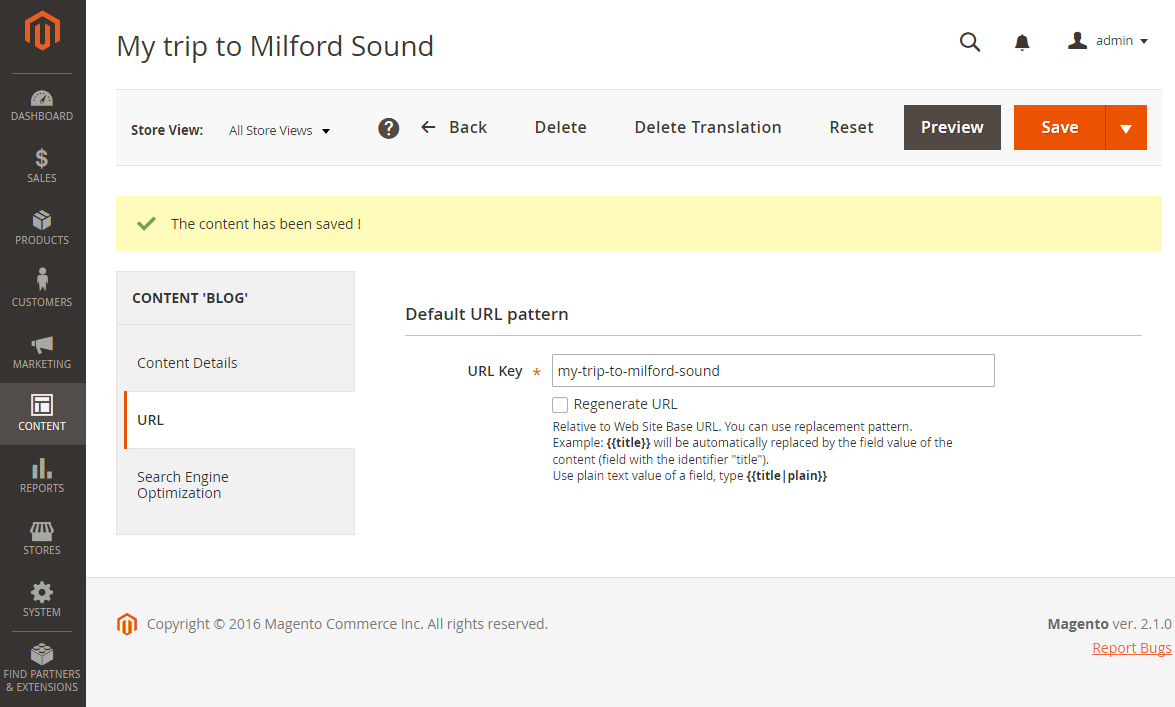1175x707 pixels.
Task: Click the Magento logo in sidebar
Action: 42,31
